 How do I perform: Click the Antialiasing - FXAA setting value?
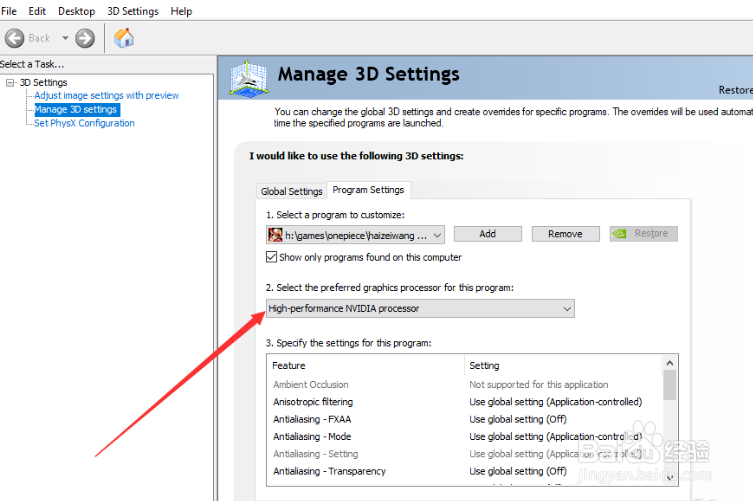pyautogui.click(x=518, y=419)
